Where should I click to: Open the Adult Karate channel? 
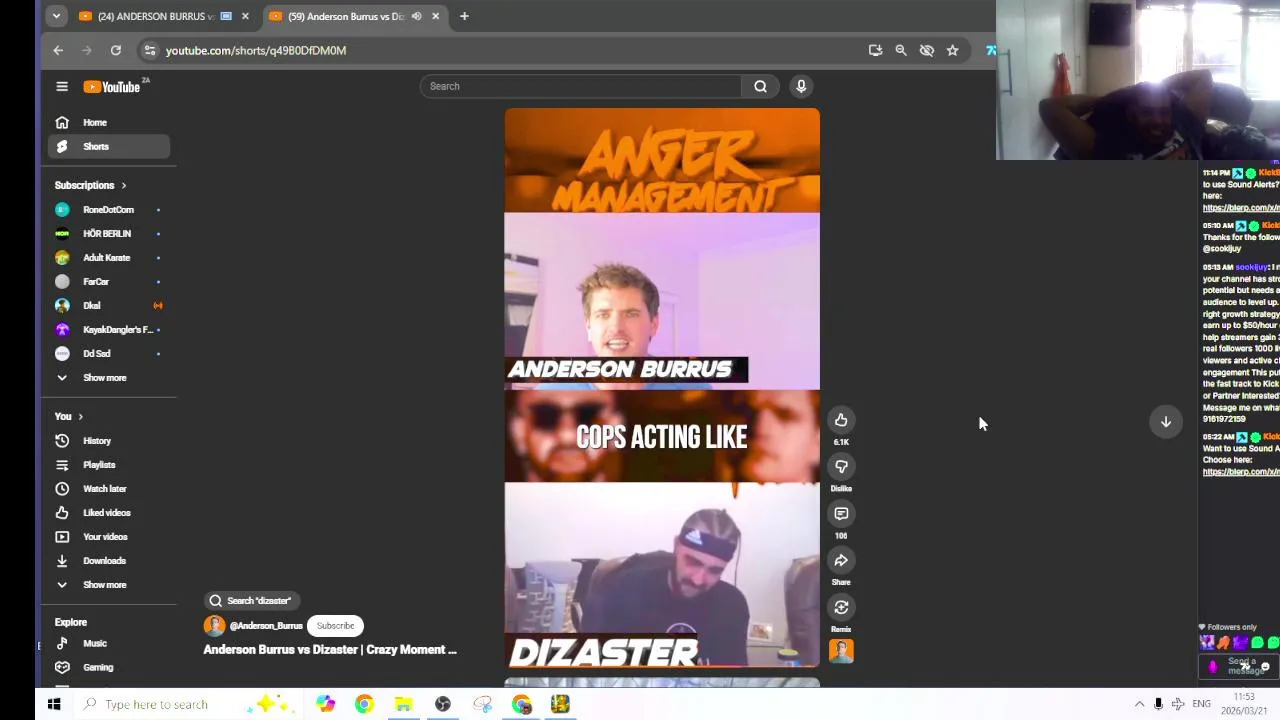pos(109,257)
